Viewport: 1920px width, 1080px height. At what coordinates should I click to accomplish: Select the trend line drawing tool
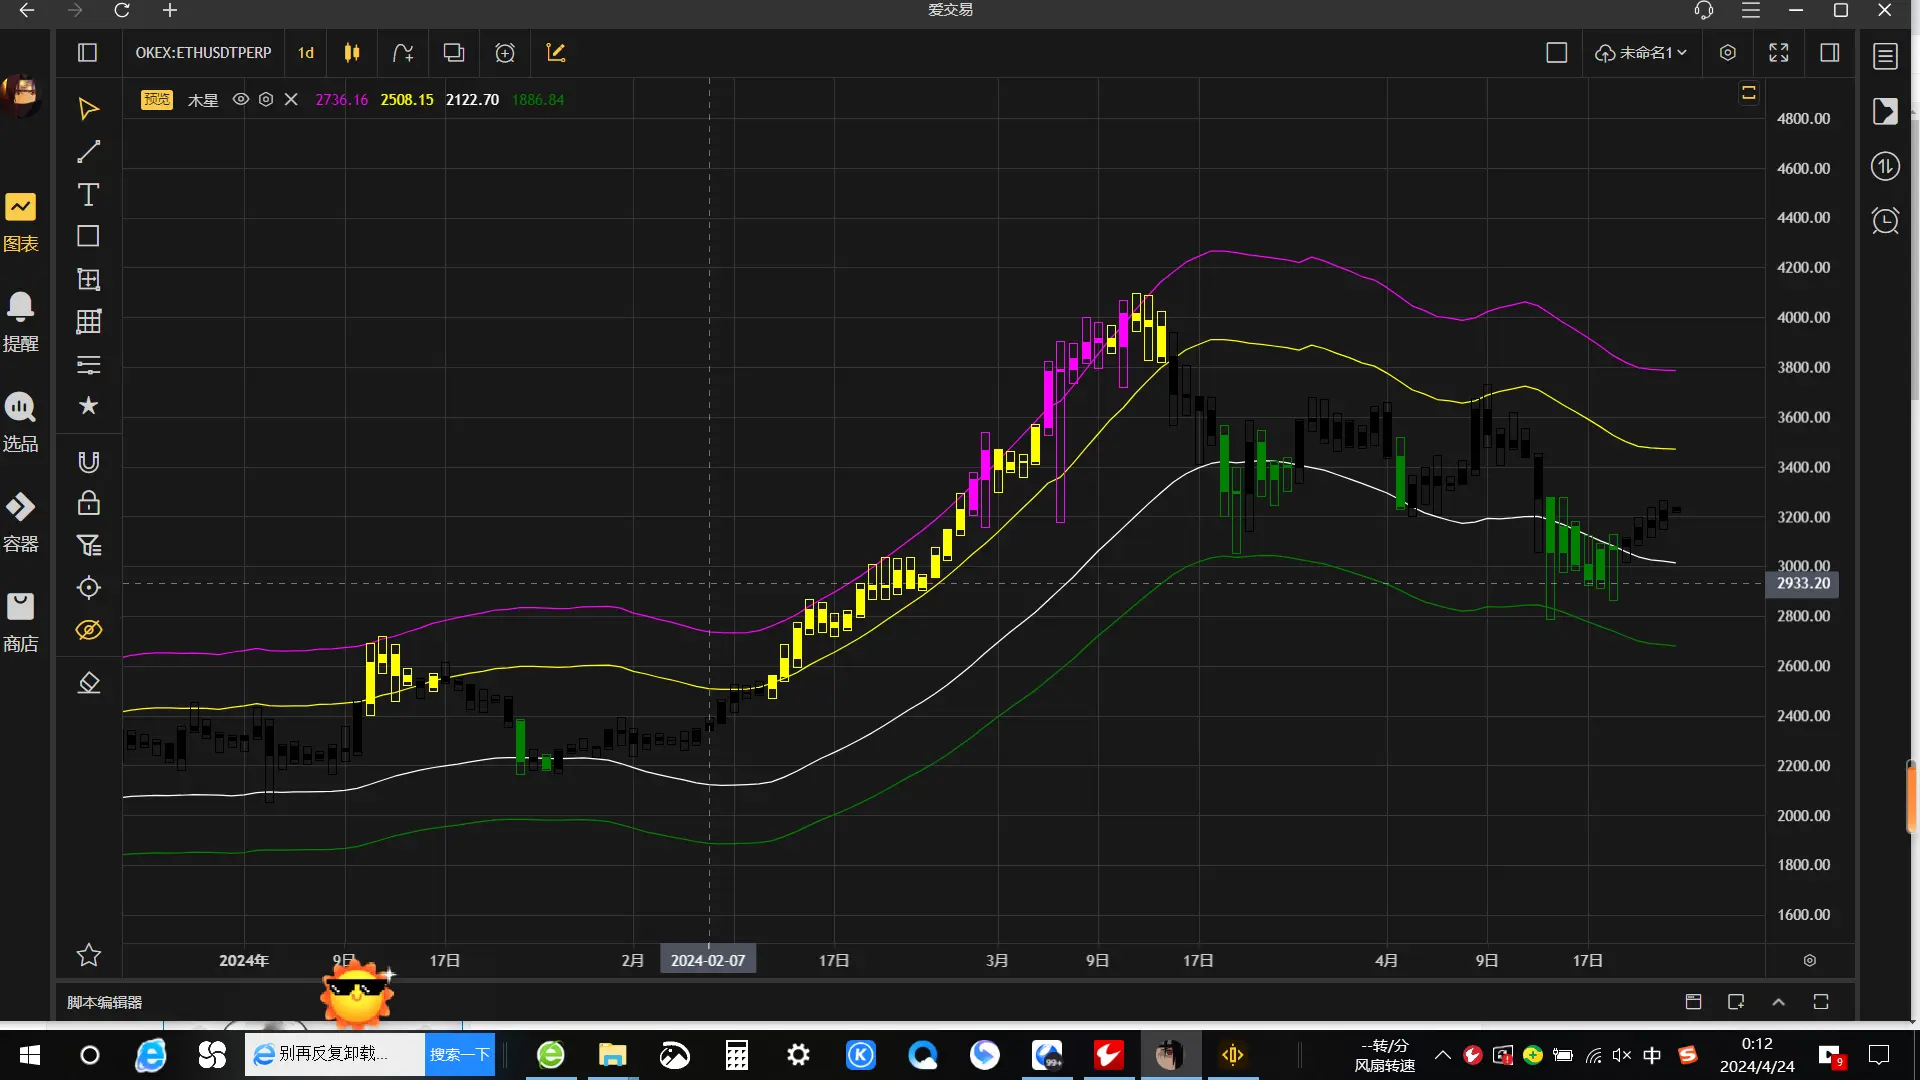[x=88, y=151]
